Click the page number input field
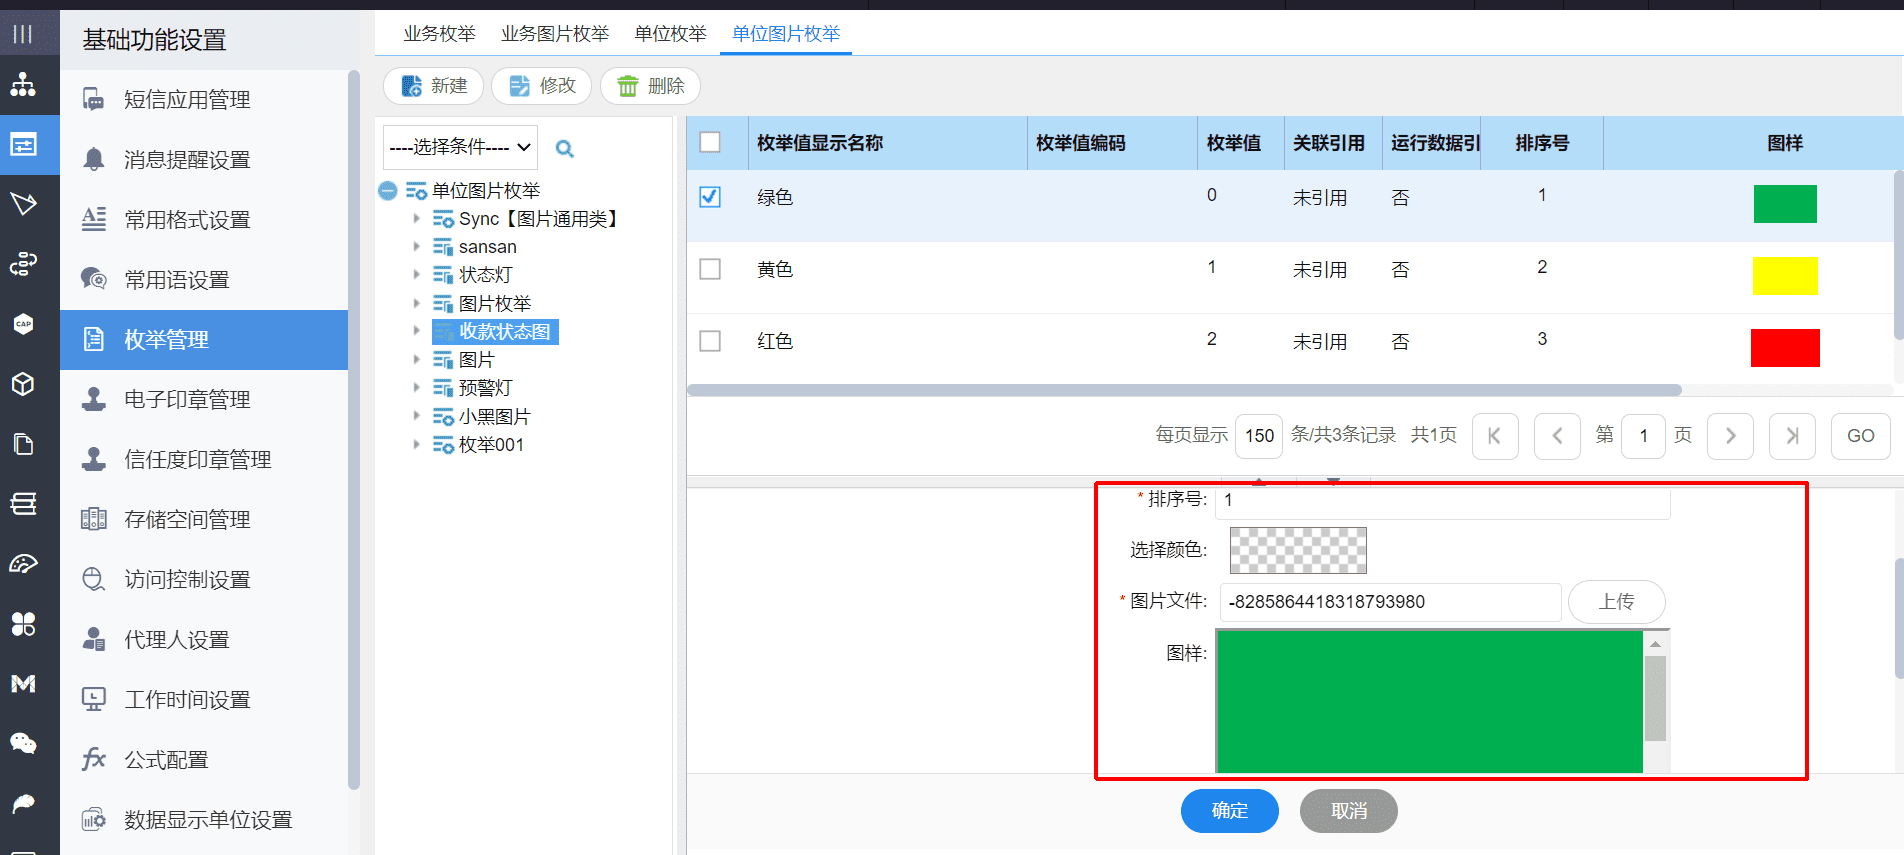 click(1644, 436)
